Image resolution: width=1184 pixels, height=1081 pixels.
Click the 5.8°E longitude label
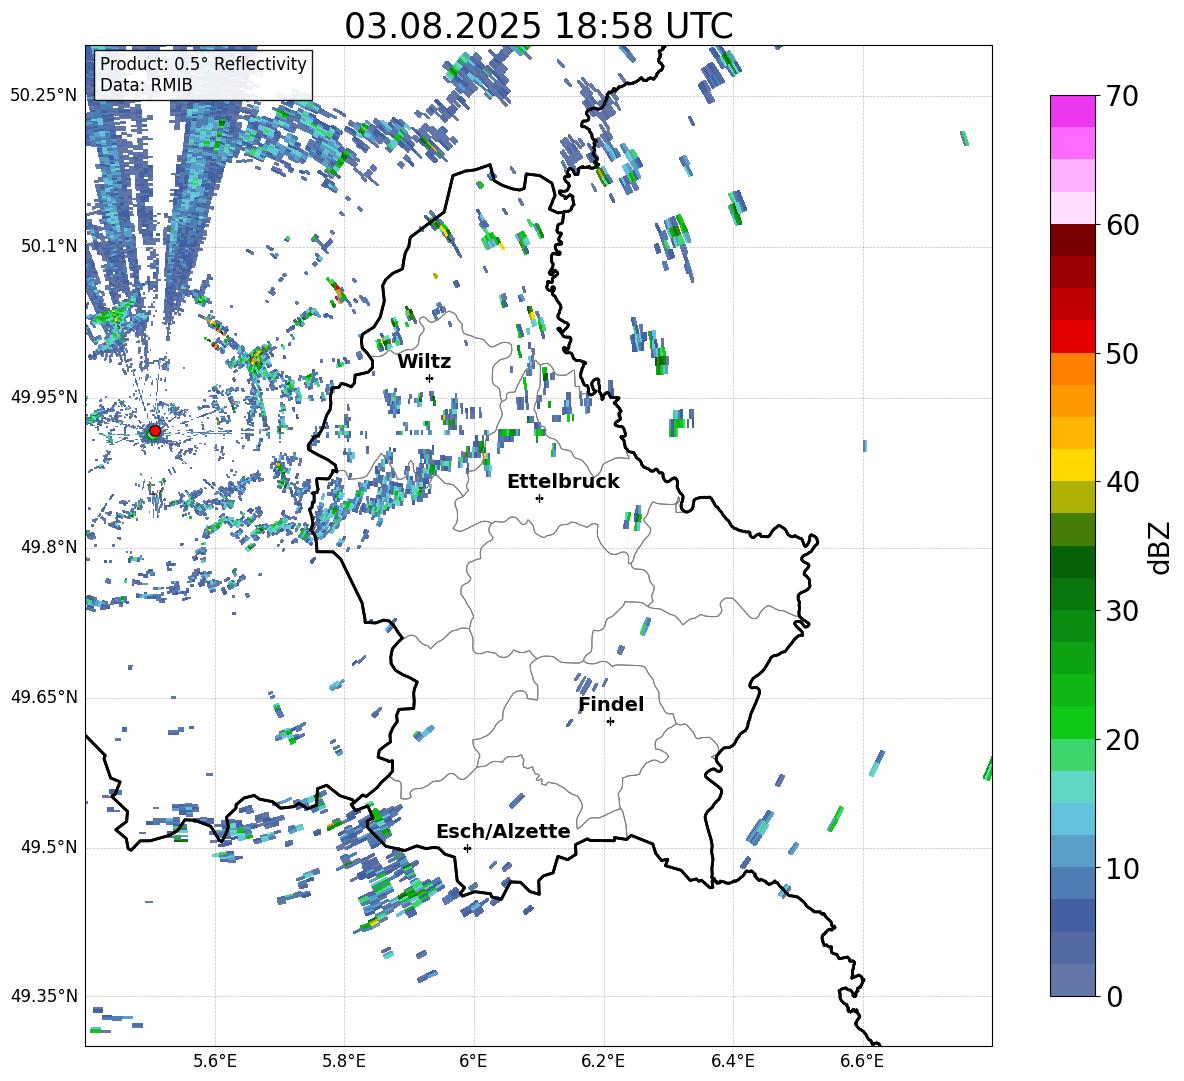pyautogui.click(x=344, y=1061)
